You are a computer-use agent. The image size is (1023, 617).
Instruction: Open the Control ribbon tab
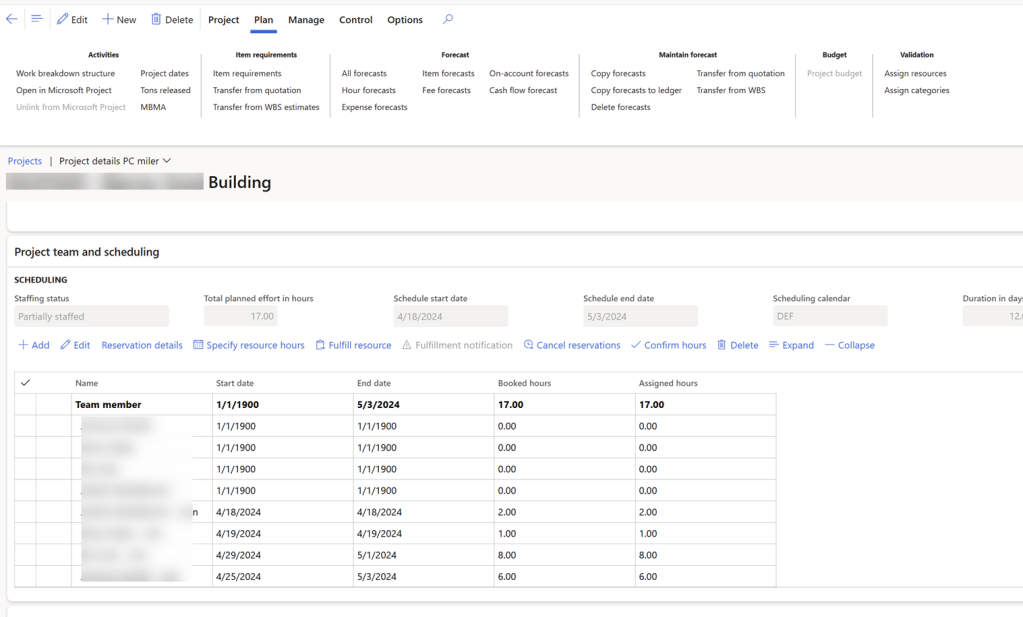click(x=355, y=20)
